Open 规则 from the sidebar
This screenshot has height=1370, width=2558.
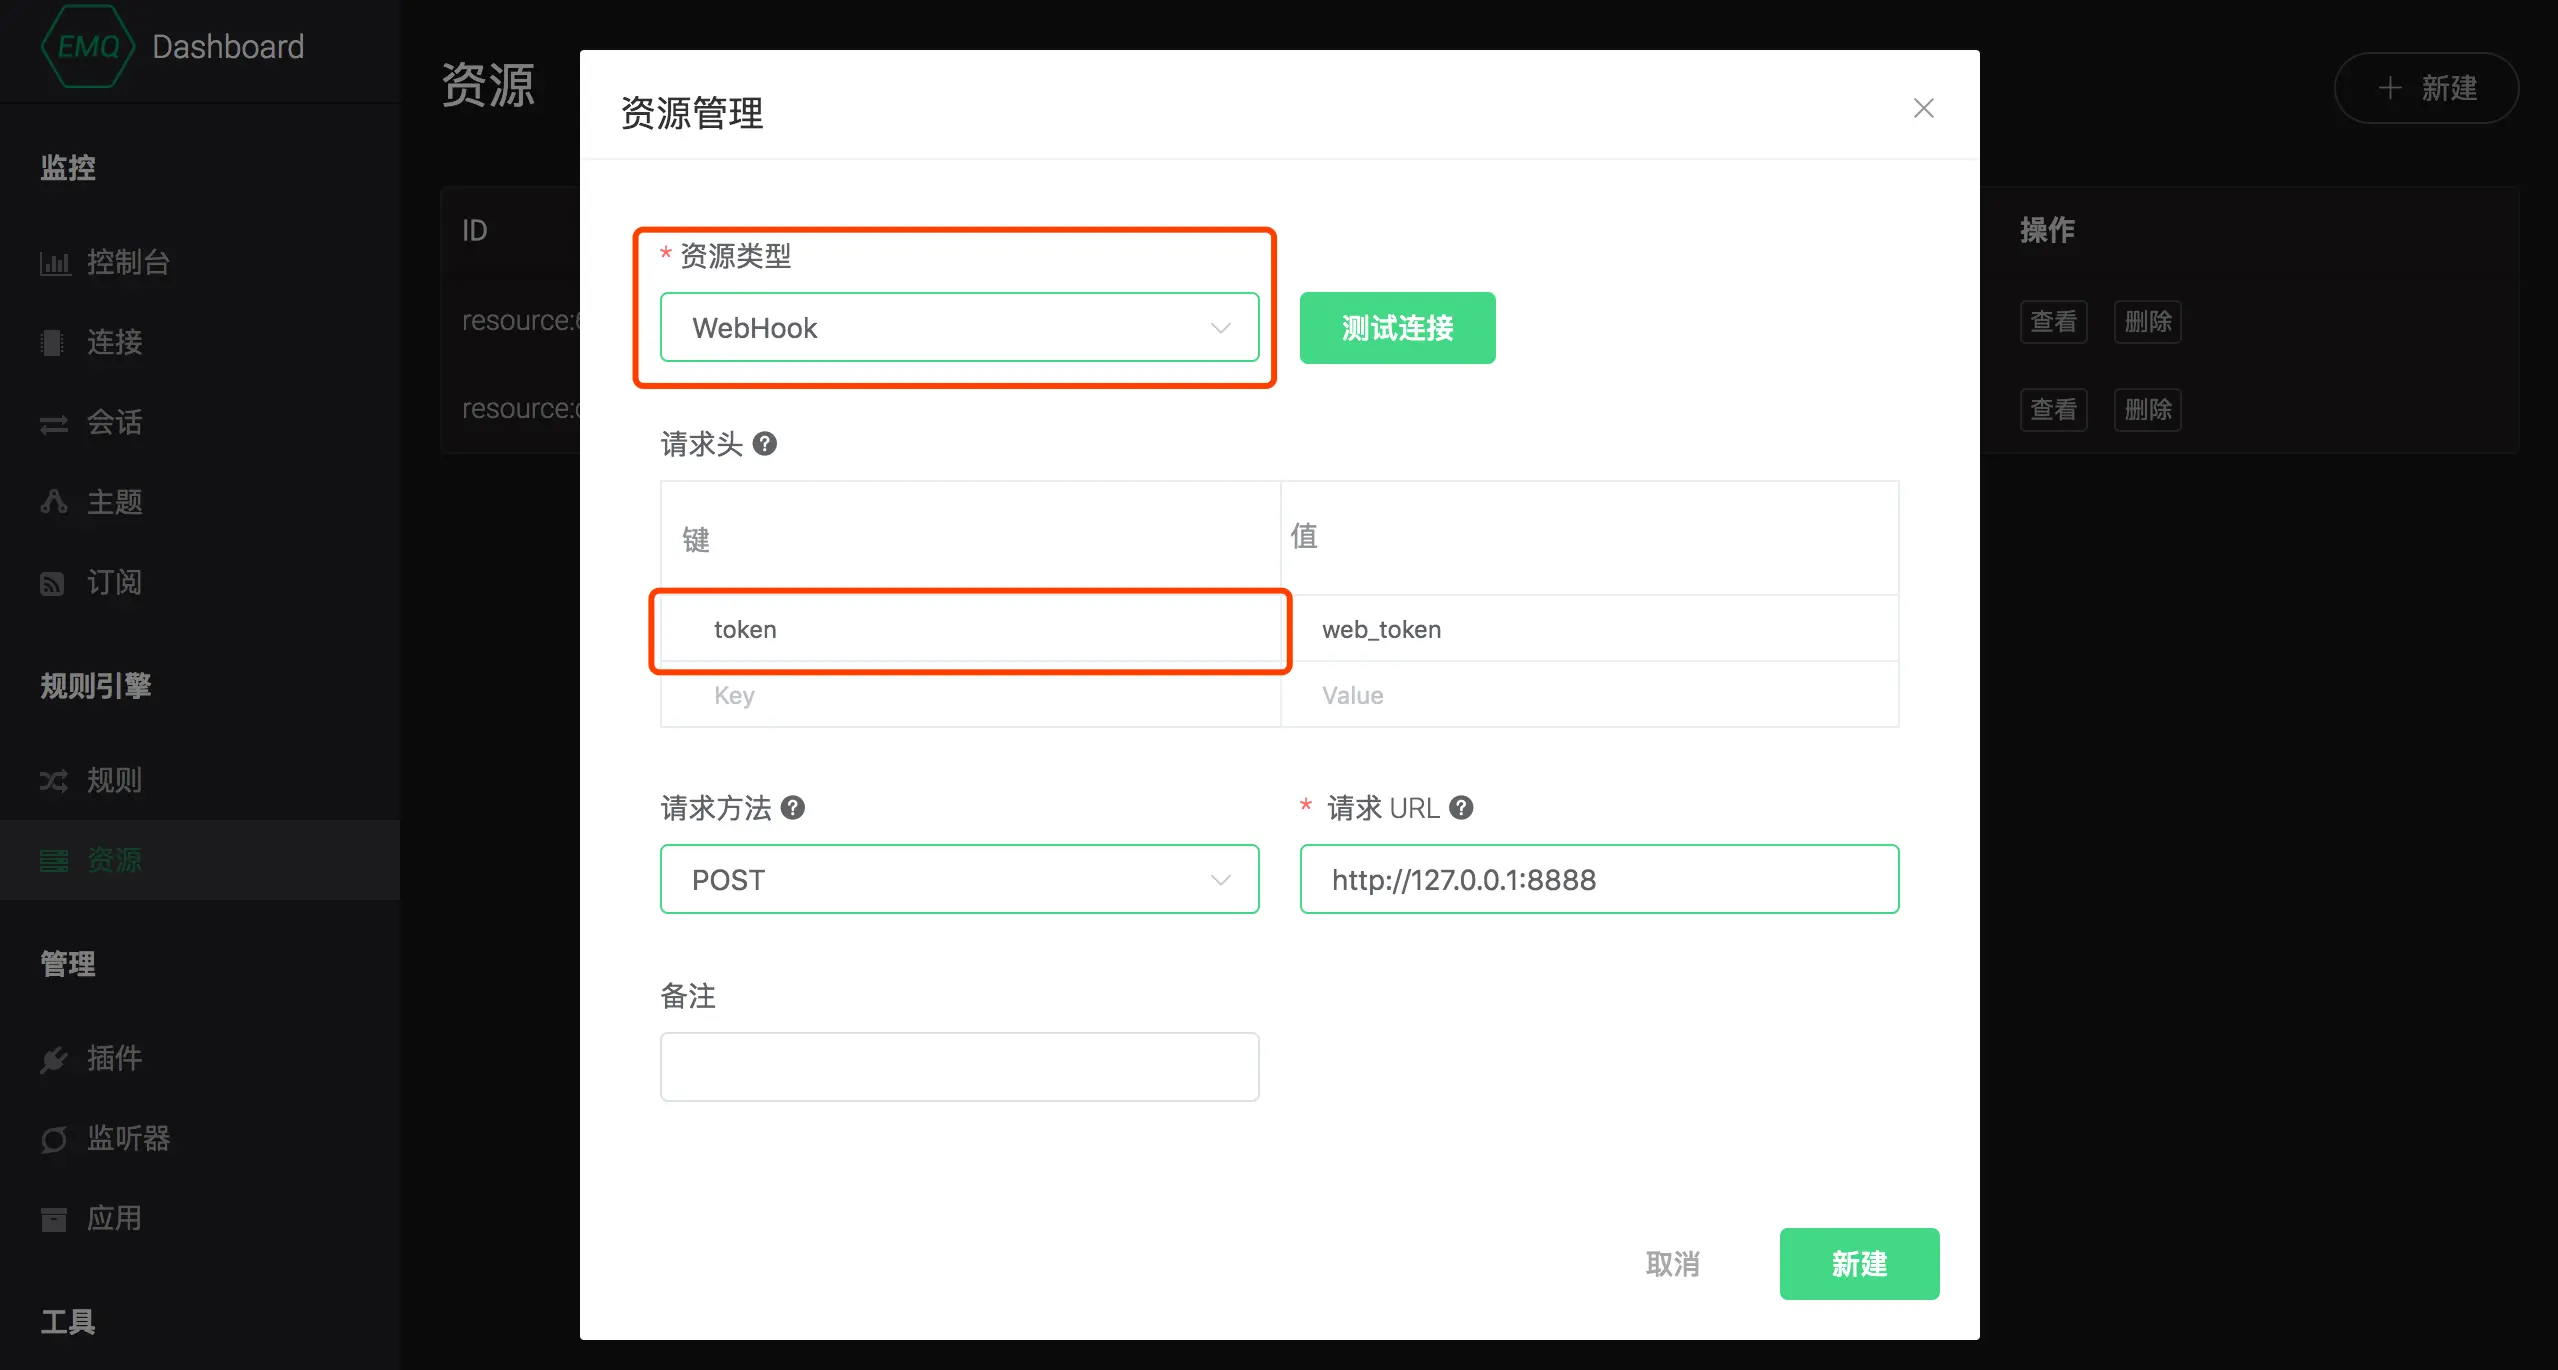point(114,780)
